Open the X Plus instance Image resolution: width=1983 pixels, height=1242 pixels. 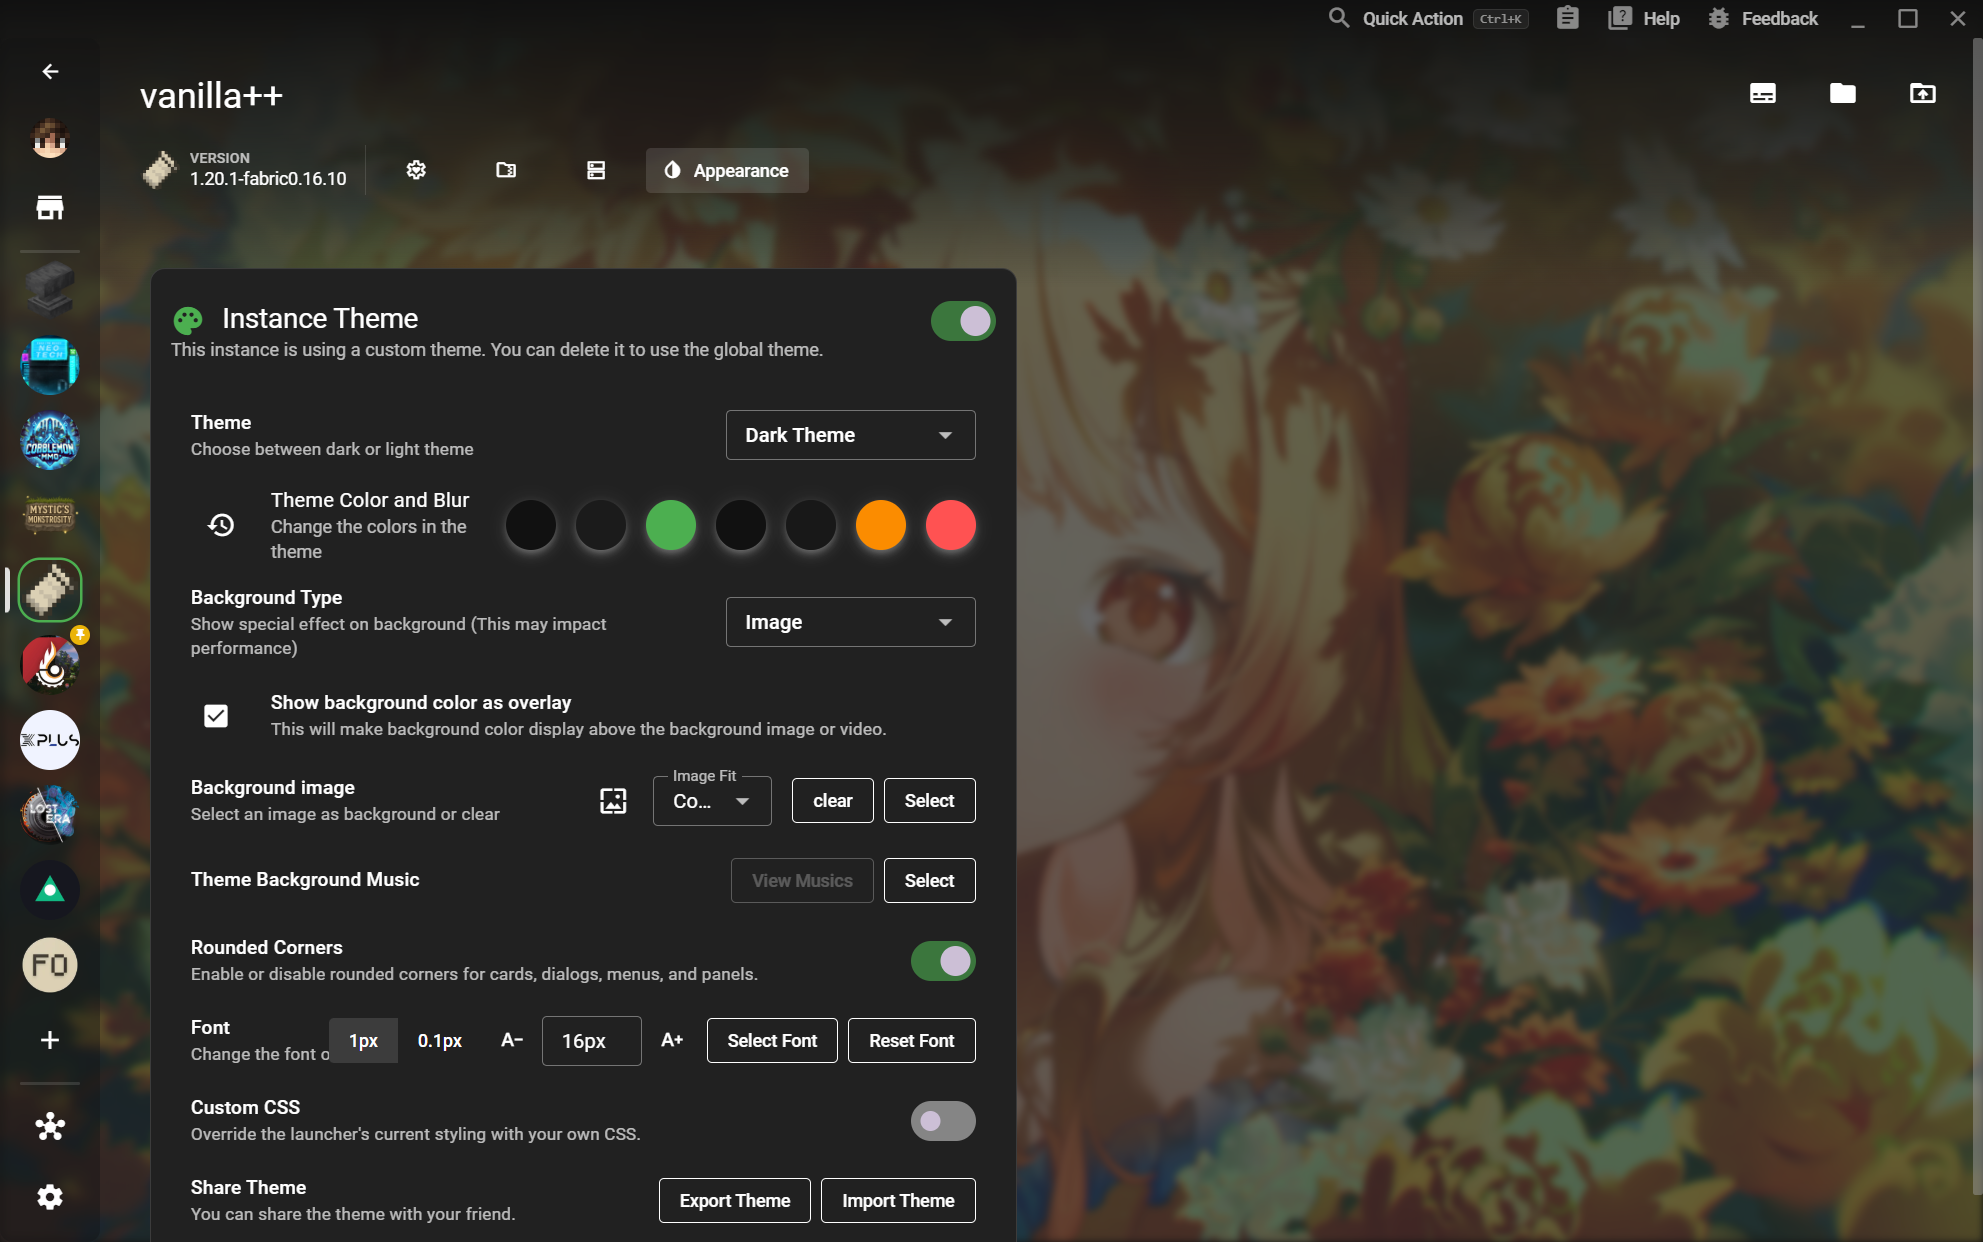(x=50, y=740)
